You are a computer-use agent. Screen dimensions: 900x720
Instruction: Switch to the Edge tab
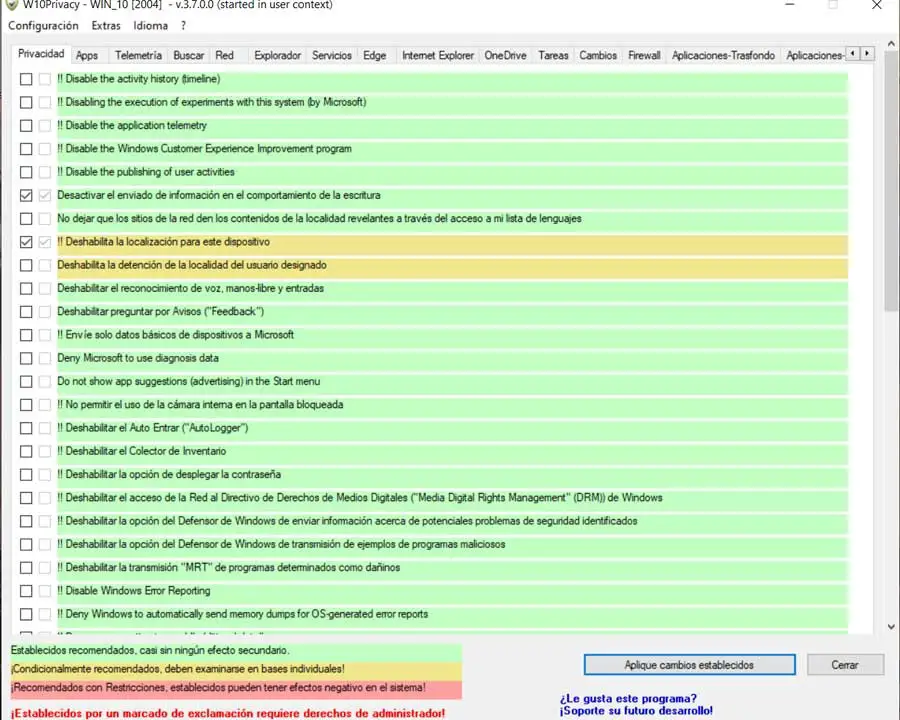click(x=374, y=56)
